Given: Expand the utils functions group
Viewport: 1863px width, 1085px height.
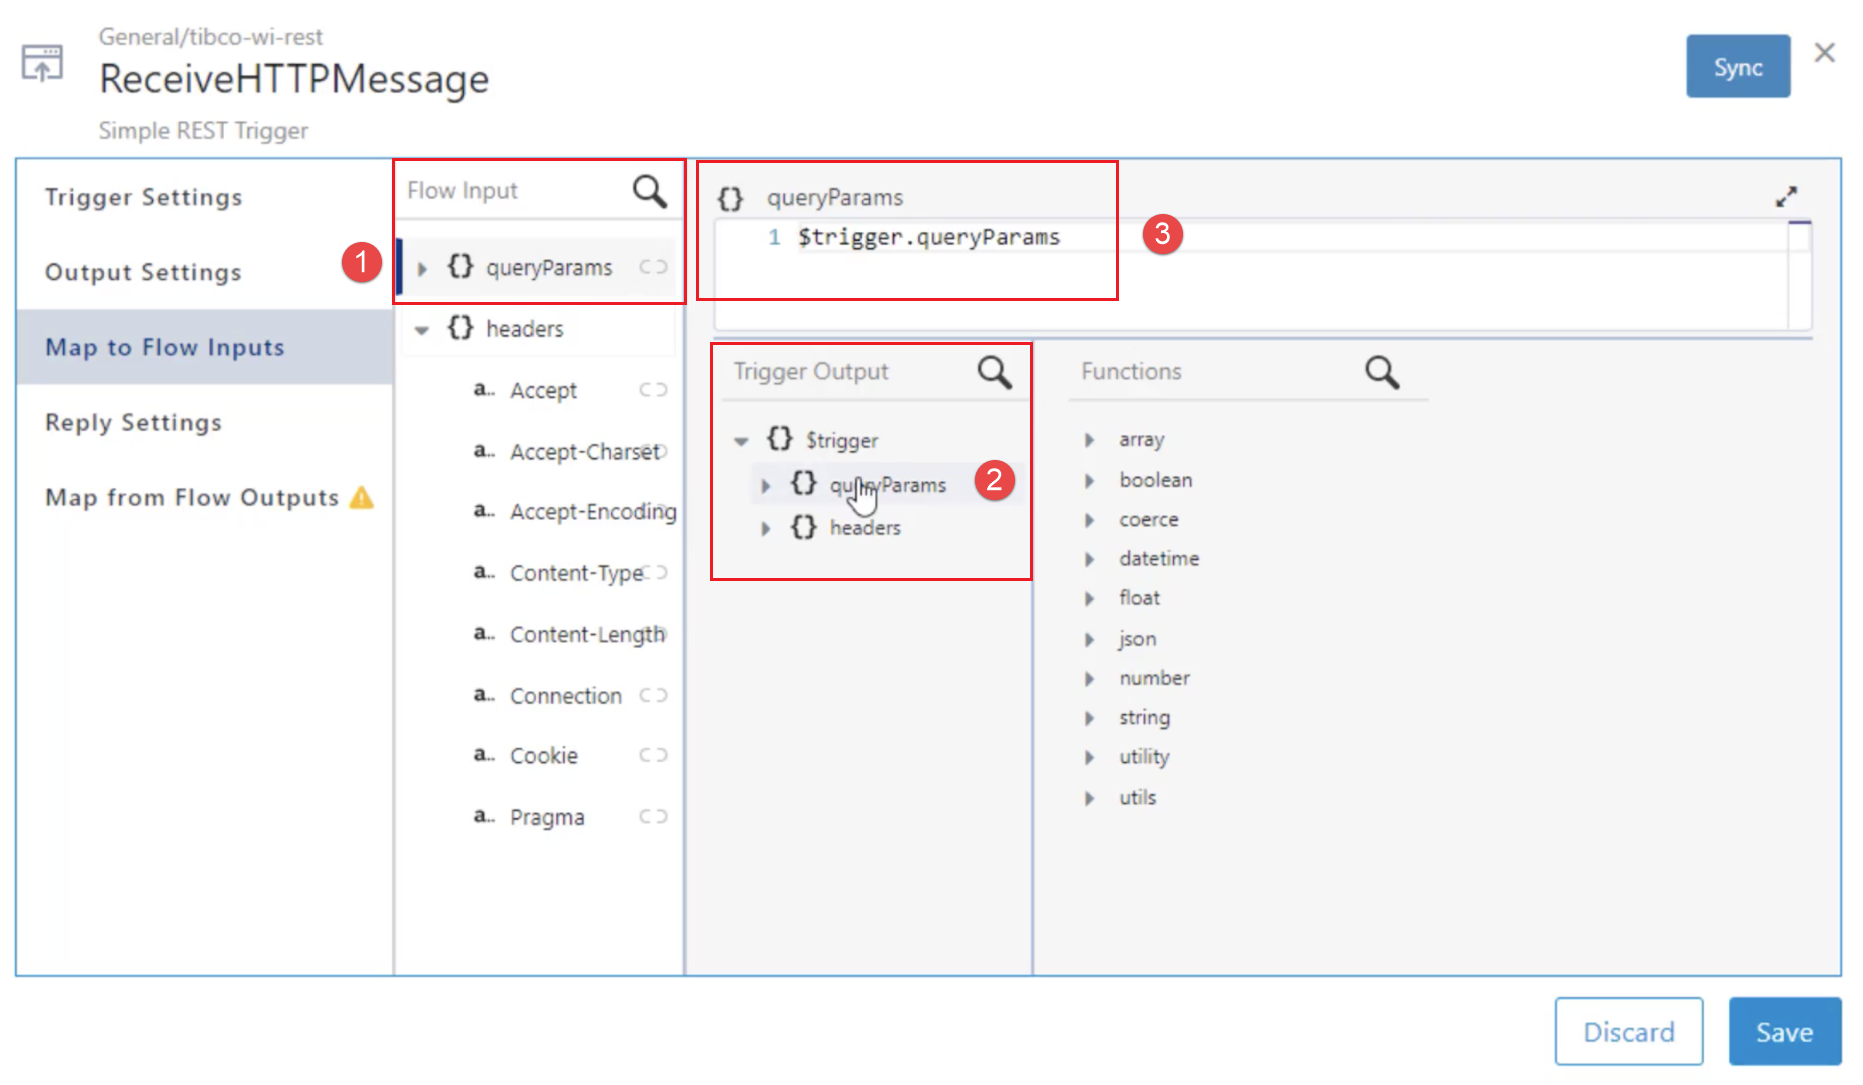Looking at the screenshot, I should (x=1090, y=798).
